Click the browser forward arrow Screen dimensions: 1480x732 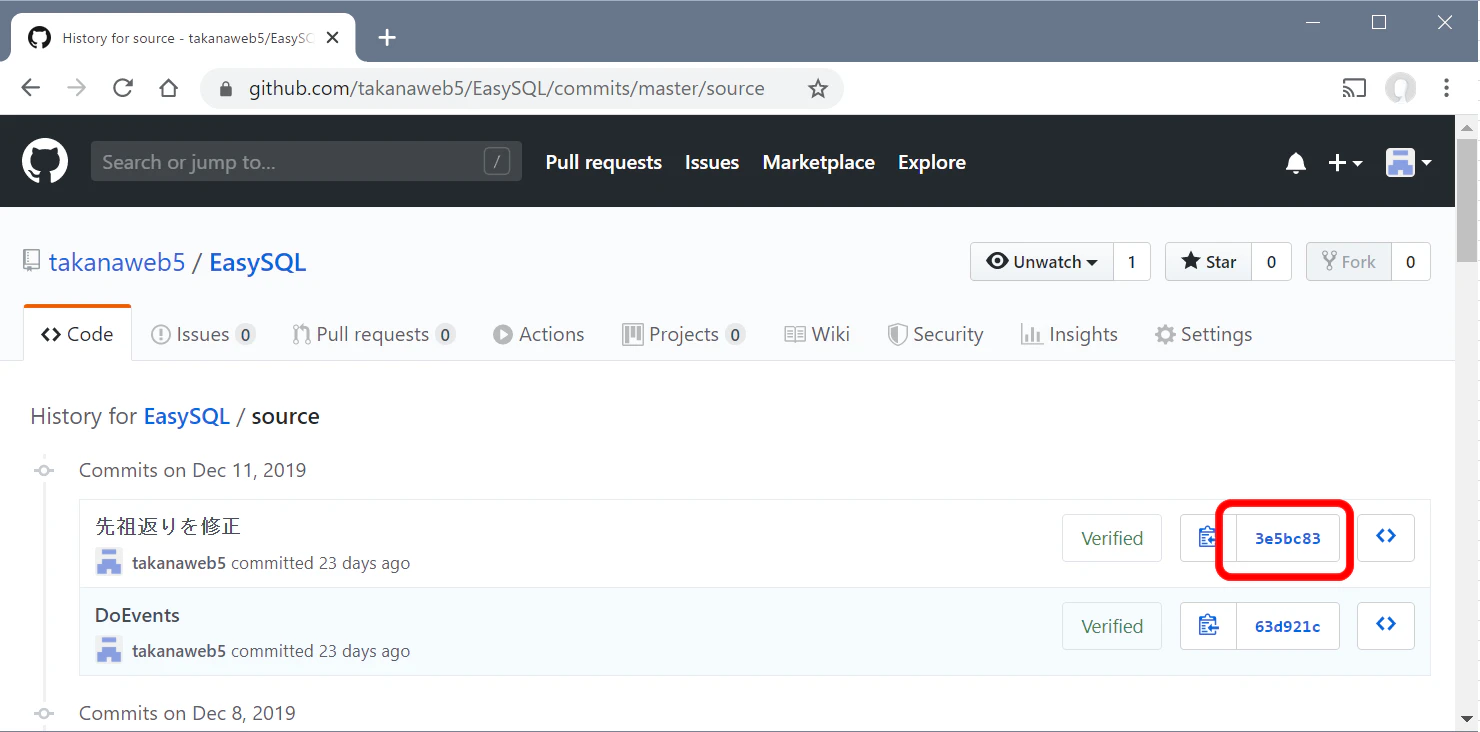coord(77,88)
